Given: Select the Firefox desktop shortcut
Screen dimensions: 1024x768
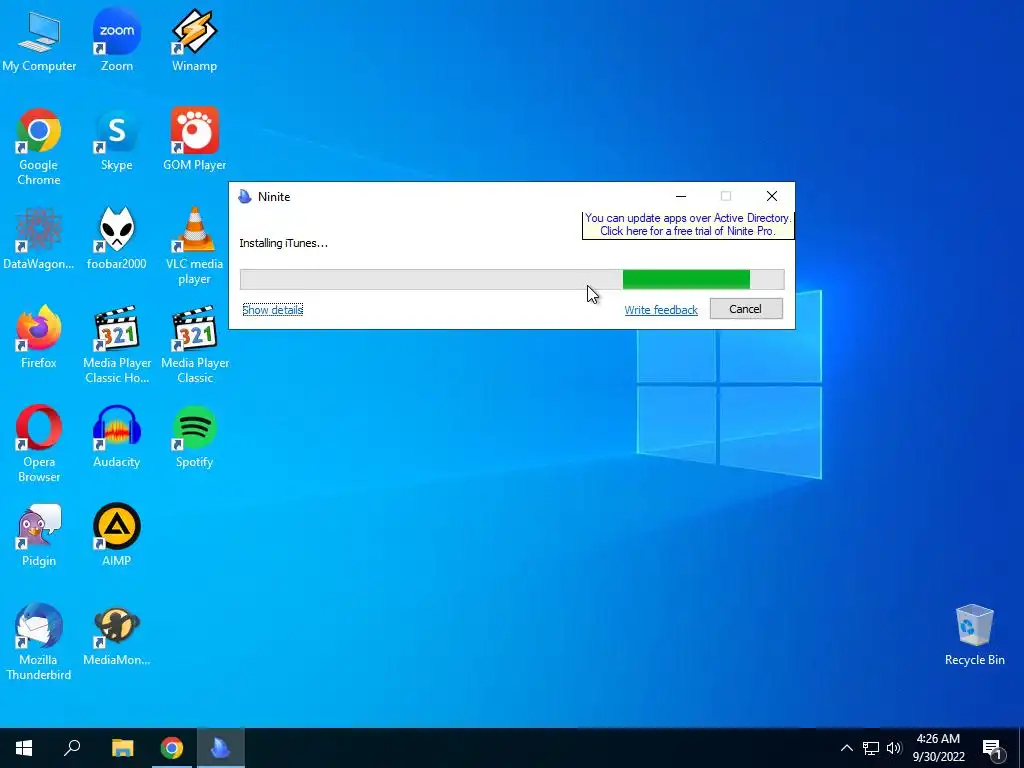Looking at the screenshot, I should click(39, 338).
